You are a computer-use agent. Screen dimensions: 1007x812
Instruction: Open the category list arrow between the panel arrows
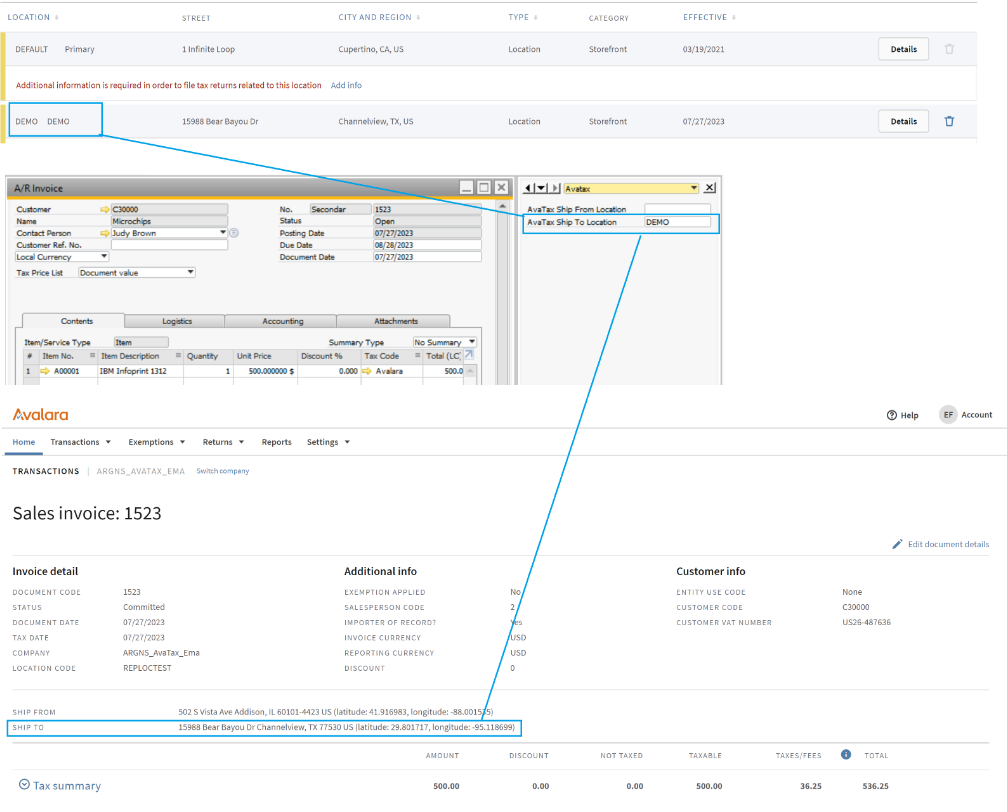click(x=541, y=188)
